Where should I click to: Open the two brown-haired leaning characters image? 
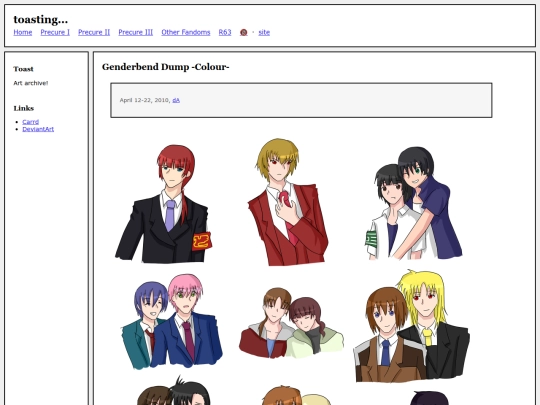[291, 323]
